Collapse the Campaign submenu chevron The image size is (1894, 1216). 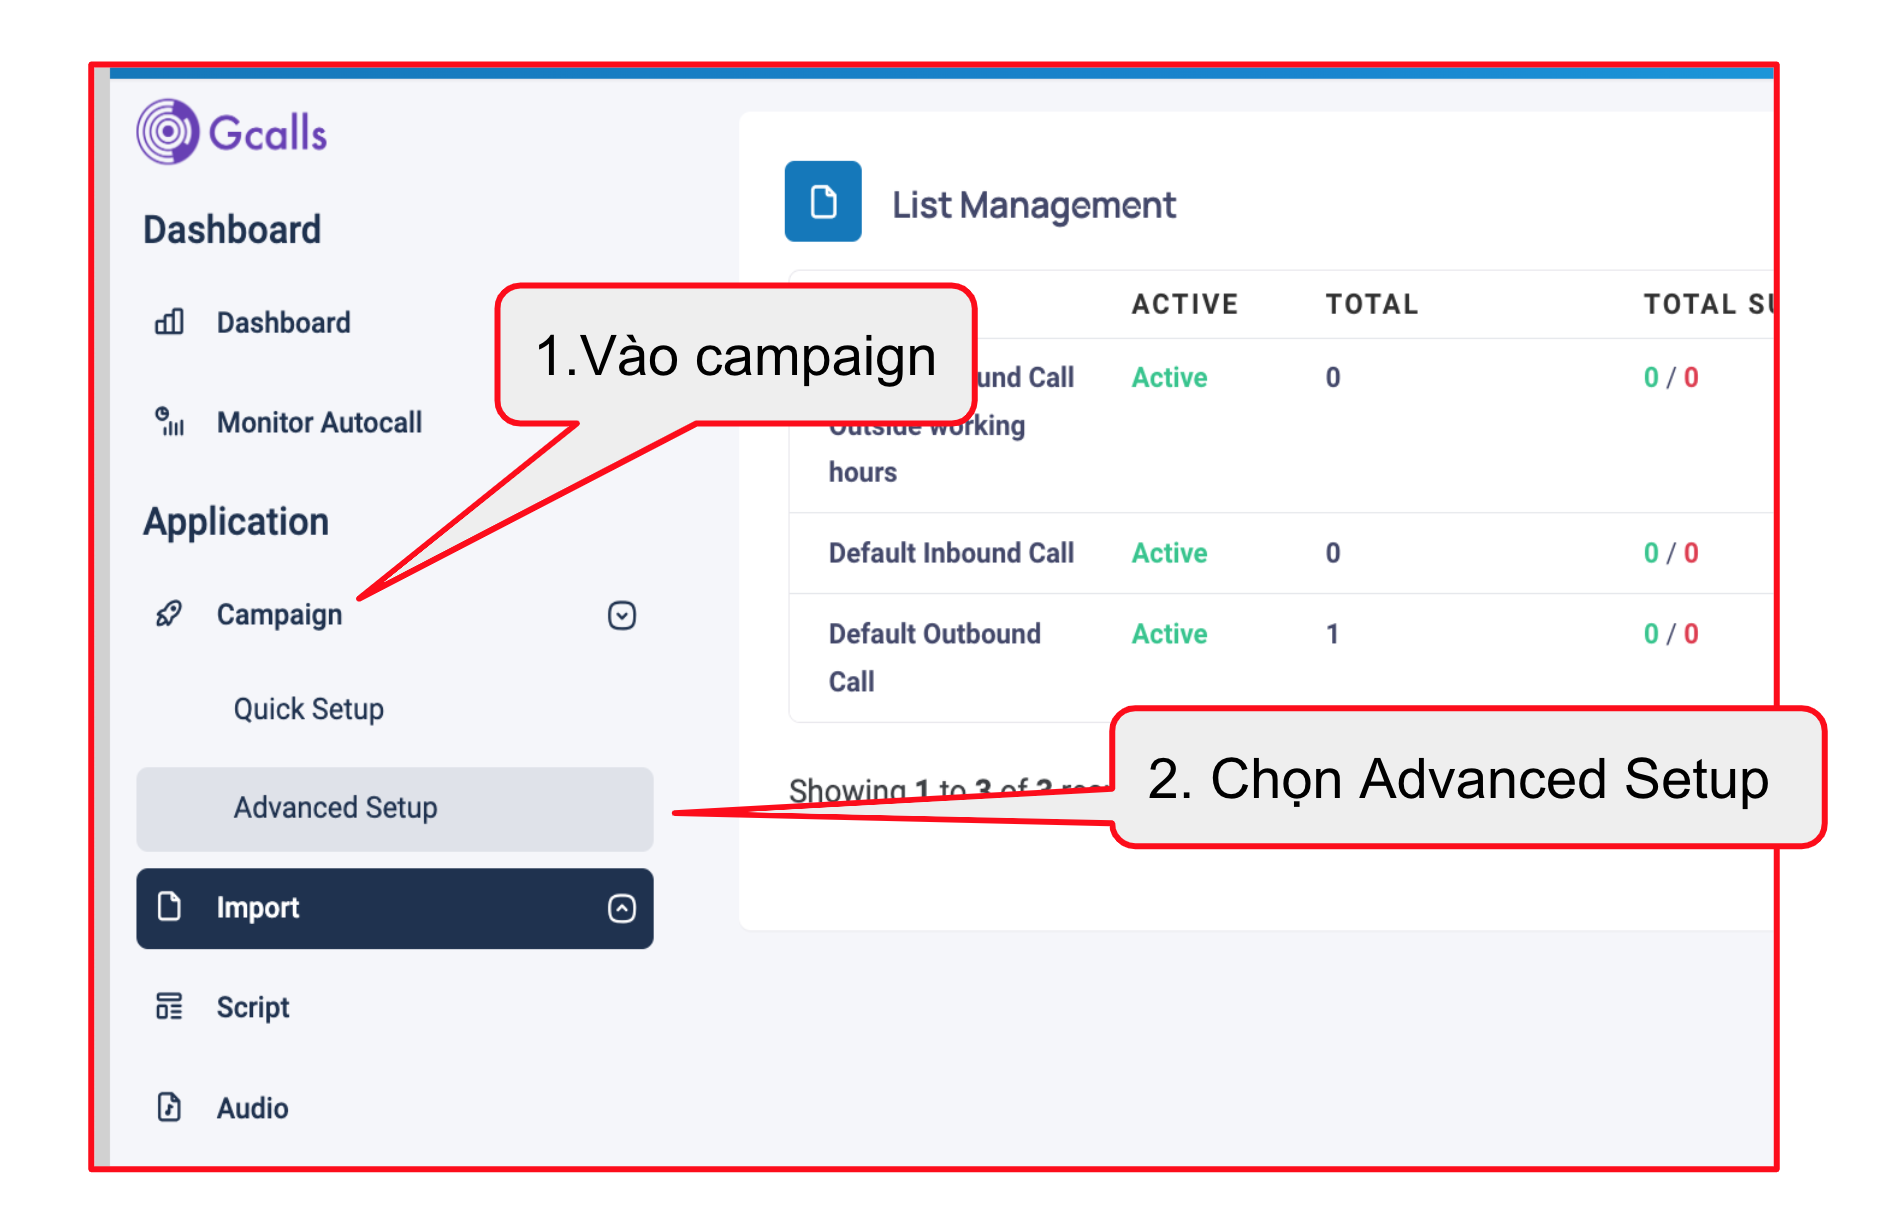pos(621,615)
